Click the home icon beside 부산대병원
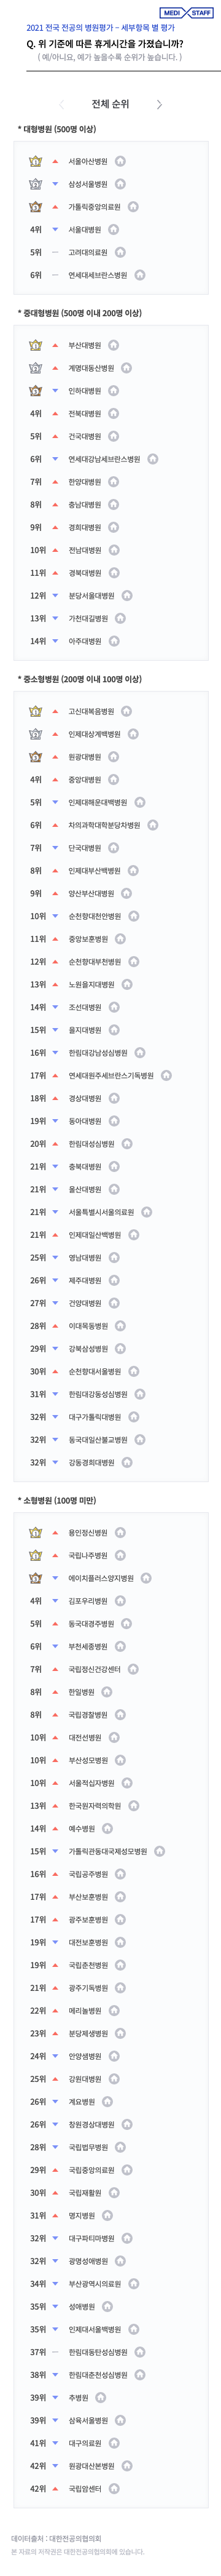Viewport: 221px width, 2576px height. pos(114,345)
